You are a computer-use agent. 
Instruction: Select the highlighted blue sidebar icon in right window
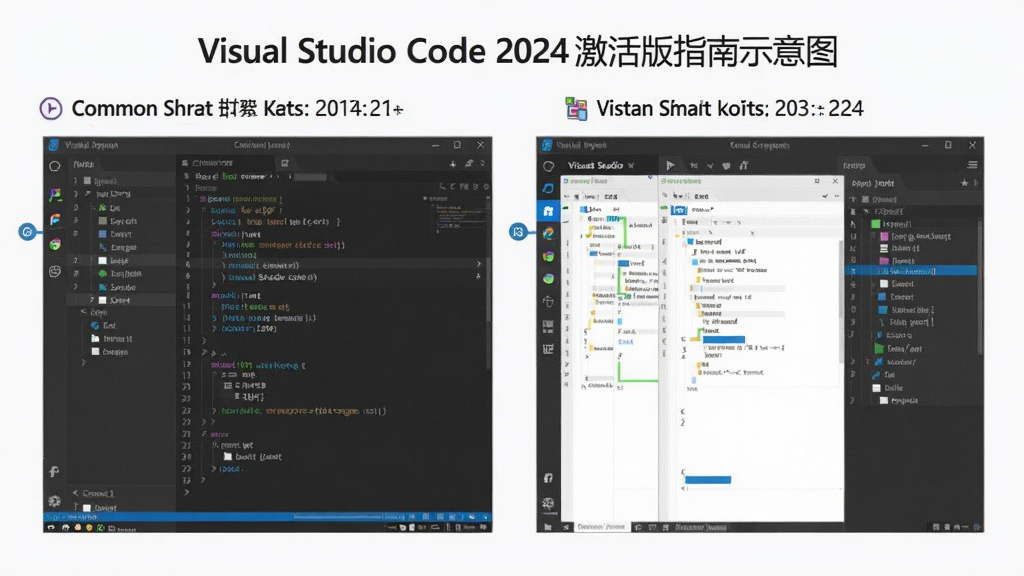point(549,211)
